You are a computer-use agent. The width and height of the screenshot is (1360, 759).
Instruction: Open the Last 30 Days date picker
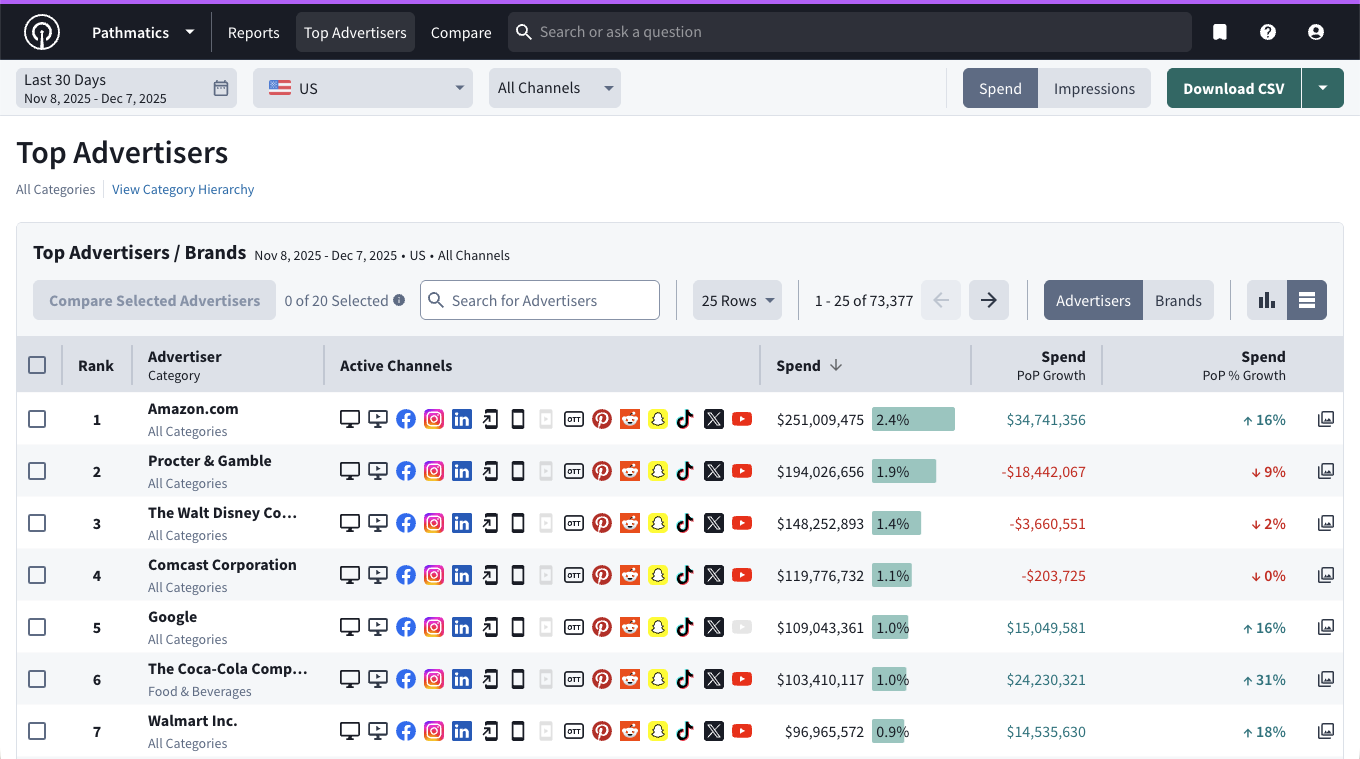point(126,88)
